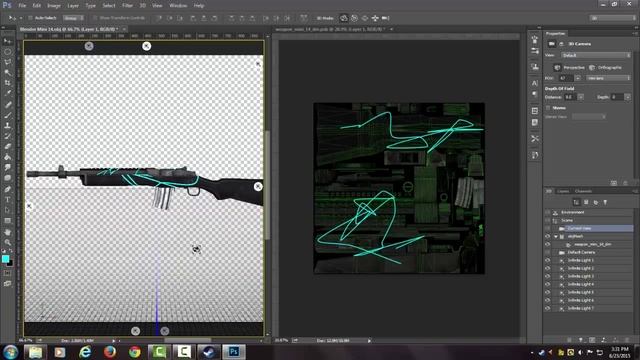Hide Infinite Light 7 visibility eye
640x360 pixels.
click(547, 308)
